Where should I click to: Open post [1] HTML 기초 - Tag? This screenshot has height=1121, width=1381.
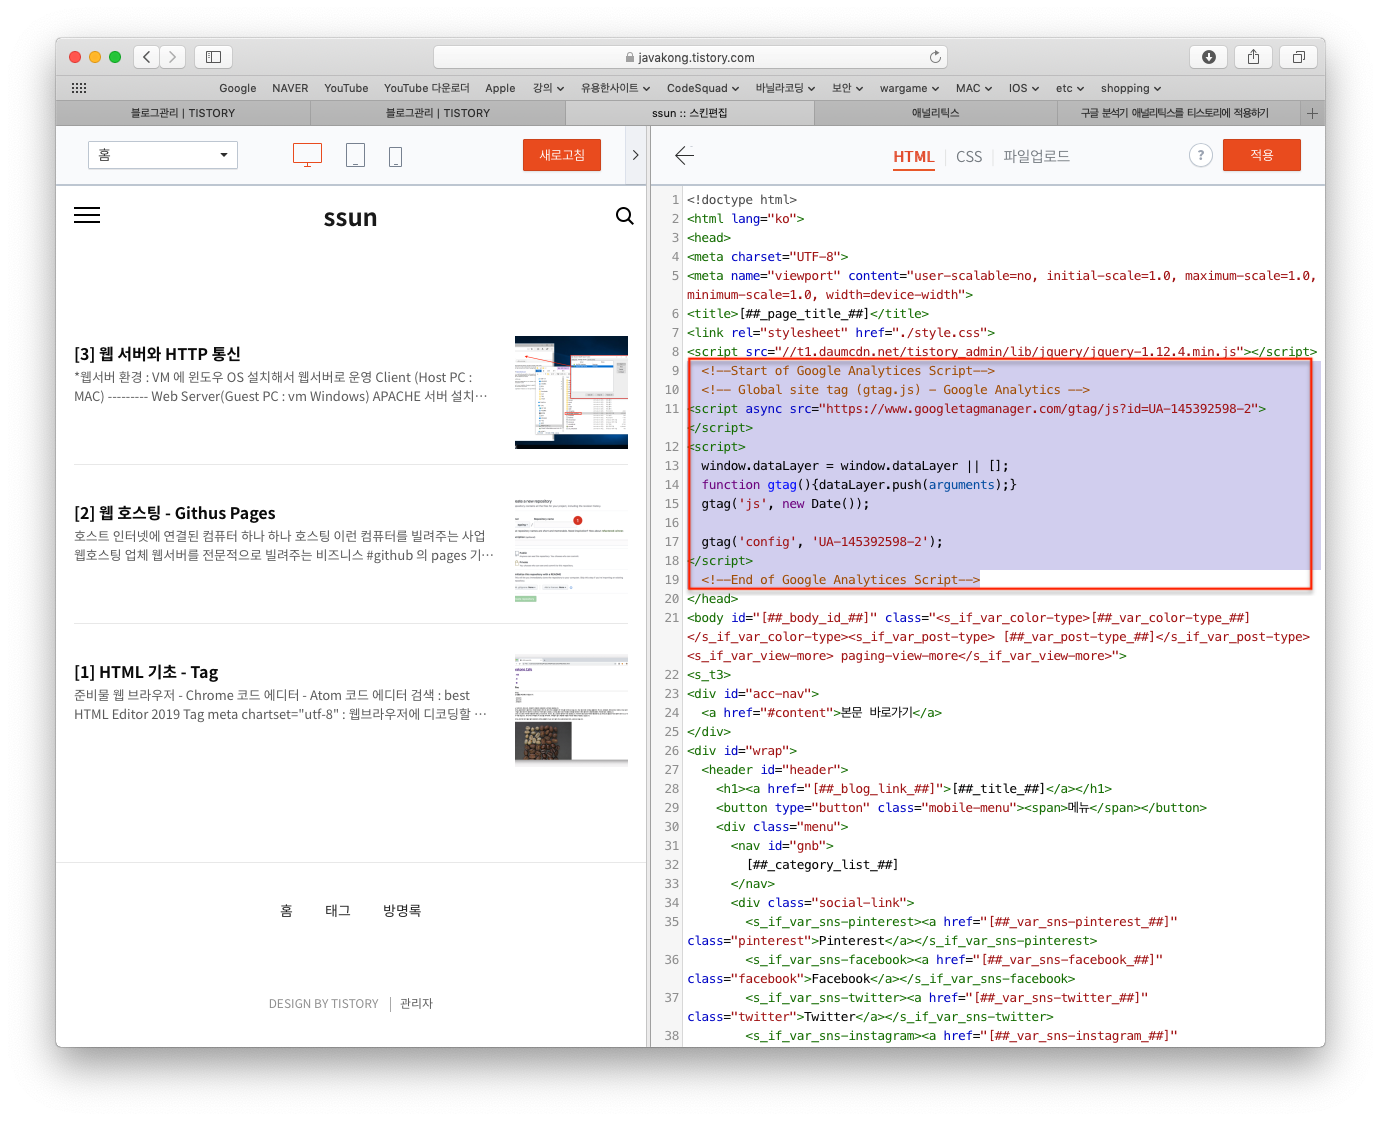[x=146, y=672]
